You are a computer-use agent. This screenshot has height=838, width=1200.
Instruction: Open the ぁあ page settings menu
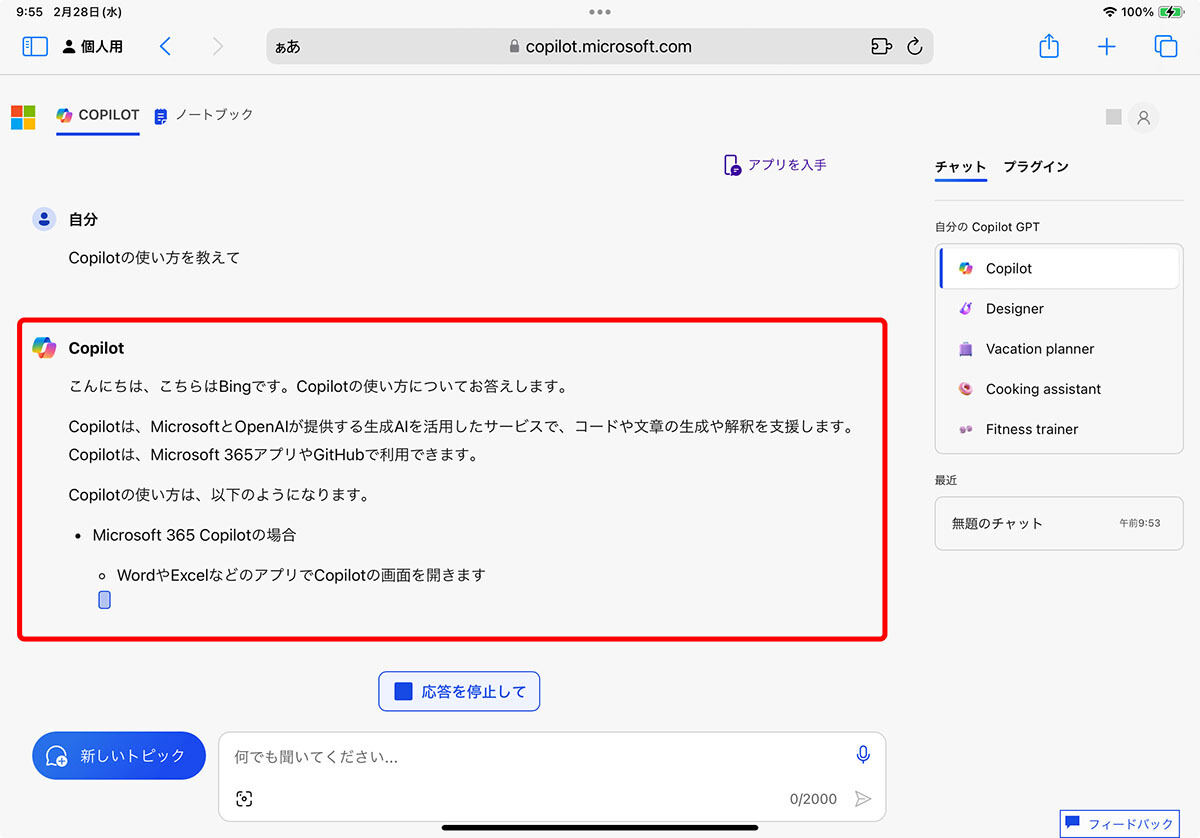(287, 47)
